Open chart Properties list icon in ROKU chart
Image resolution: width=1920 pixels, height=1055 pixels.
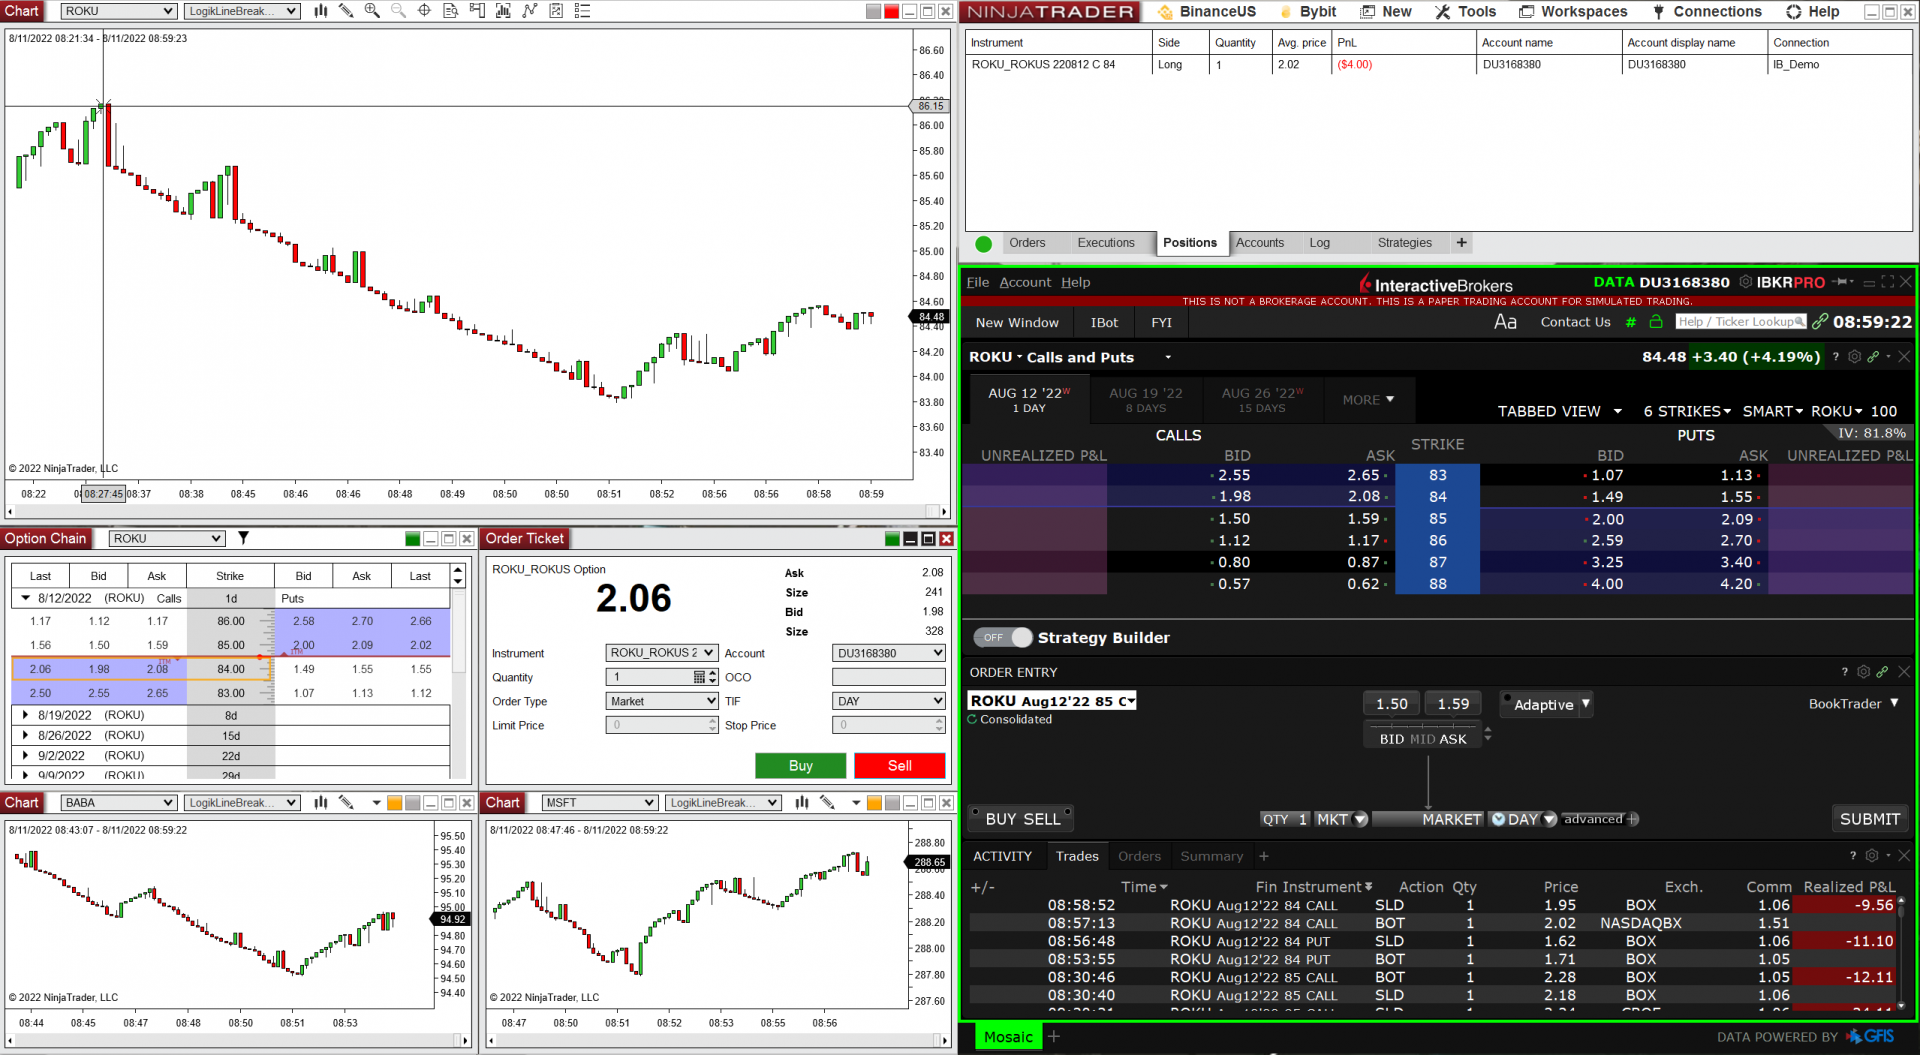[582, 11]
